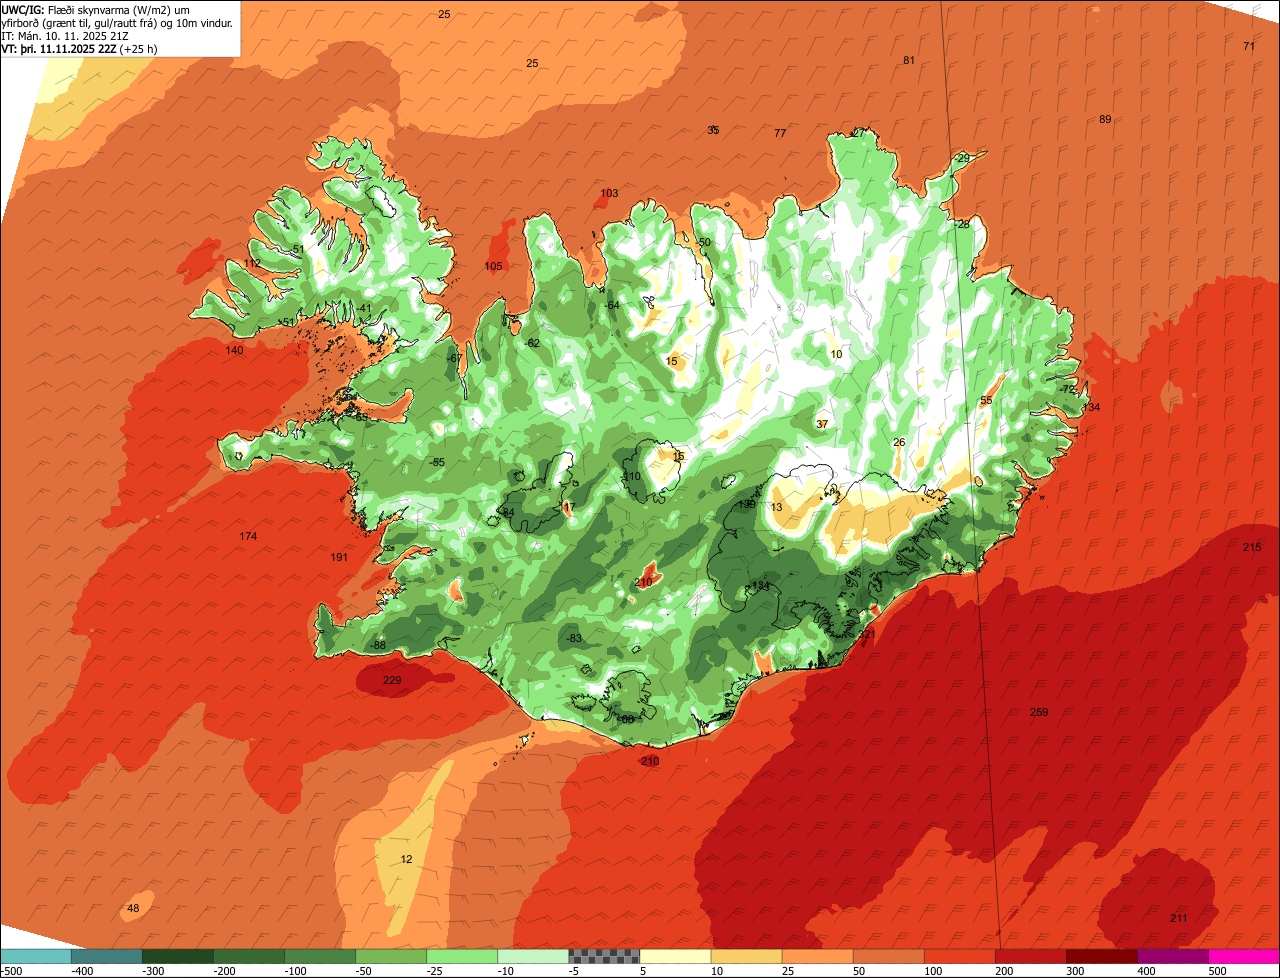Click the map value '140' off the Westfjords

click(x=234, y=350)
